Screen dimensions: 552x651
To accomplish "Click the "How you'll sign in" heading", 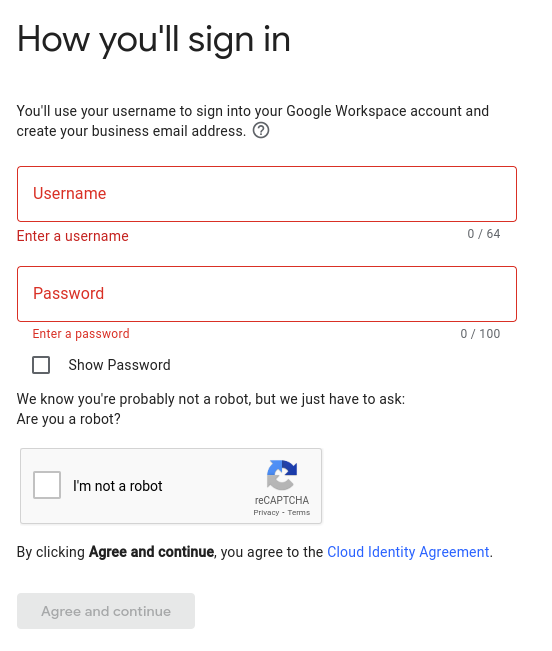I will coord(154,40).
